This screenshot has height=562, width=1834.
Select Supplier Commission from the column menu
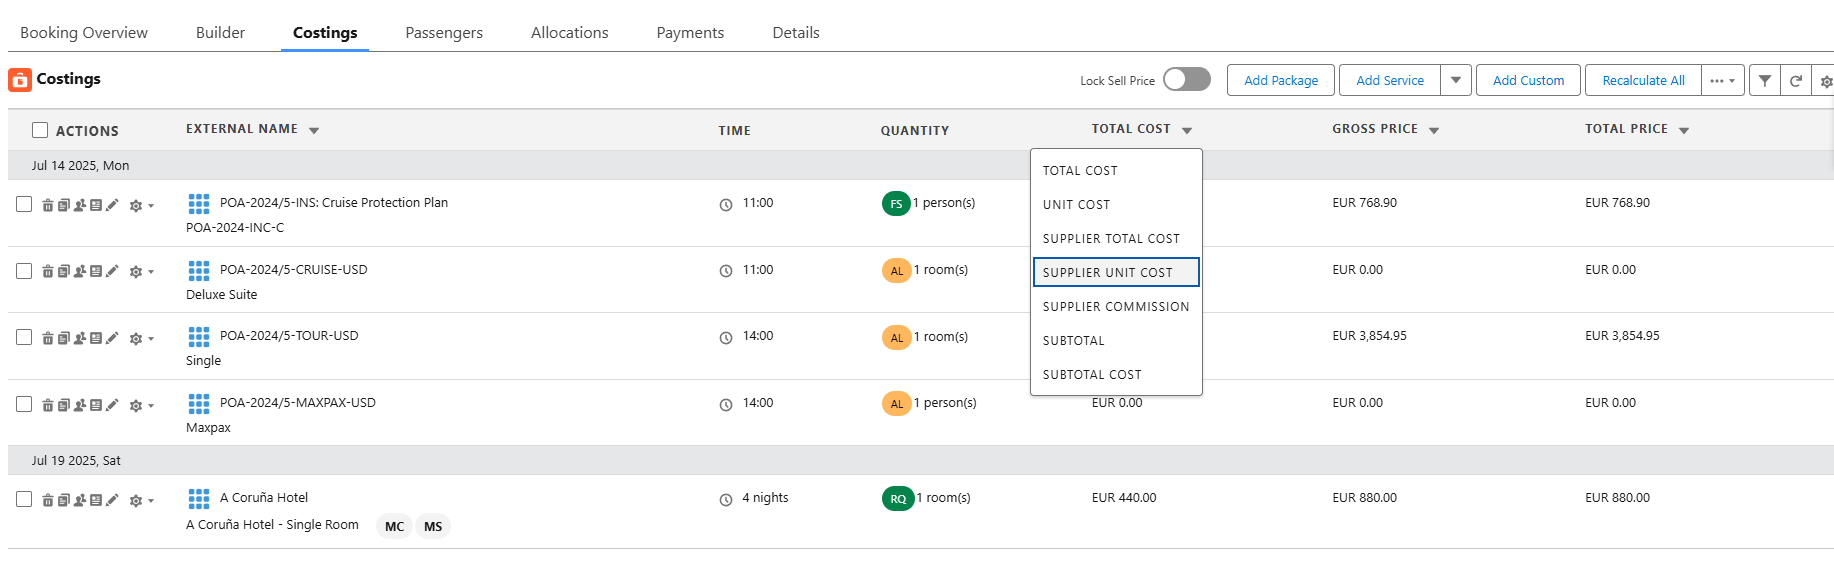[x=1115, y=307]
